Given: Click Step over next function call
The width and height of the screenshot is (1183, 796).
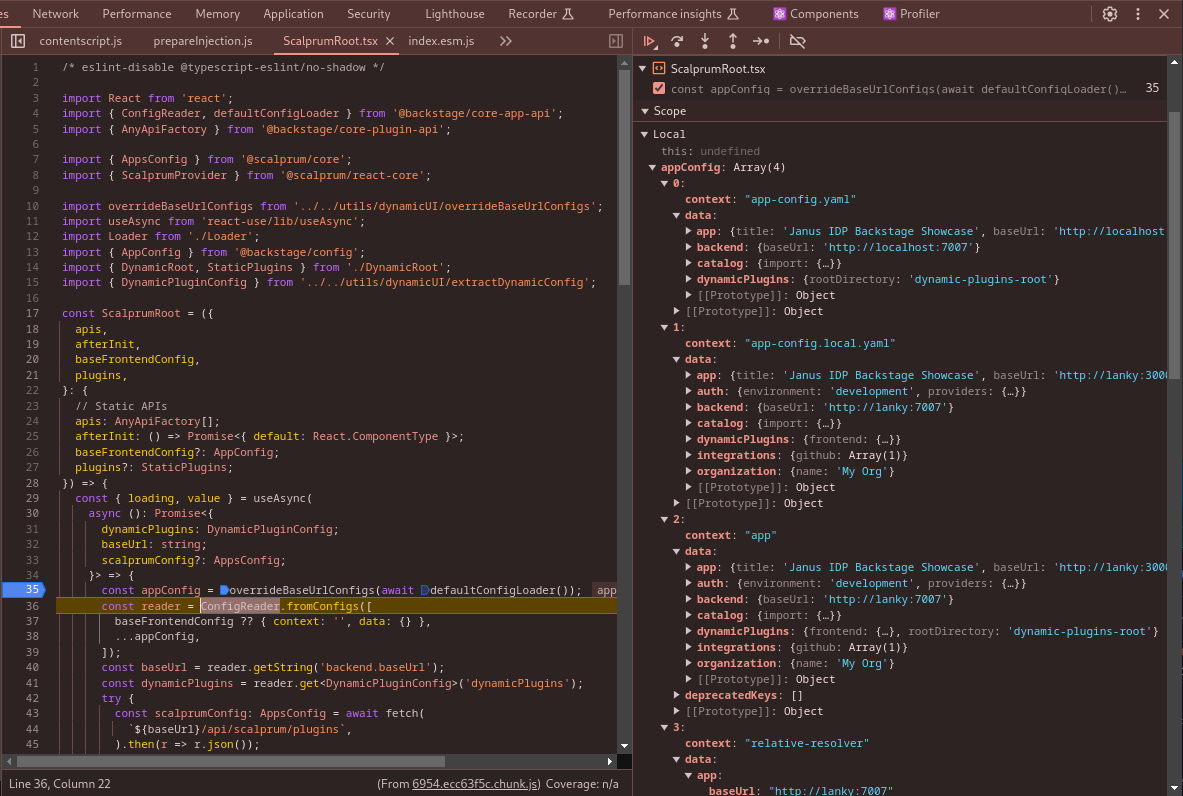Looking at the screenshot, I should coord(677,41).
